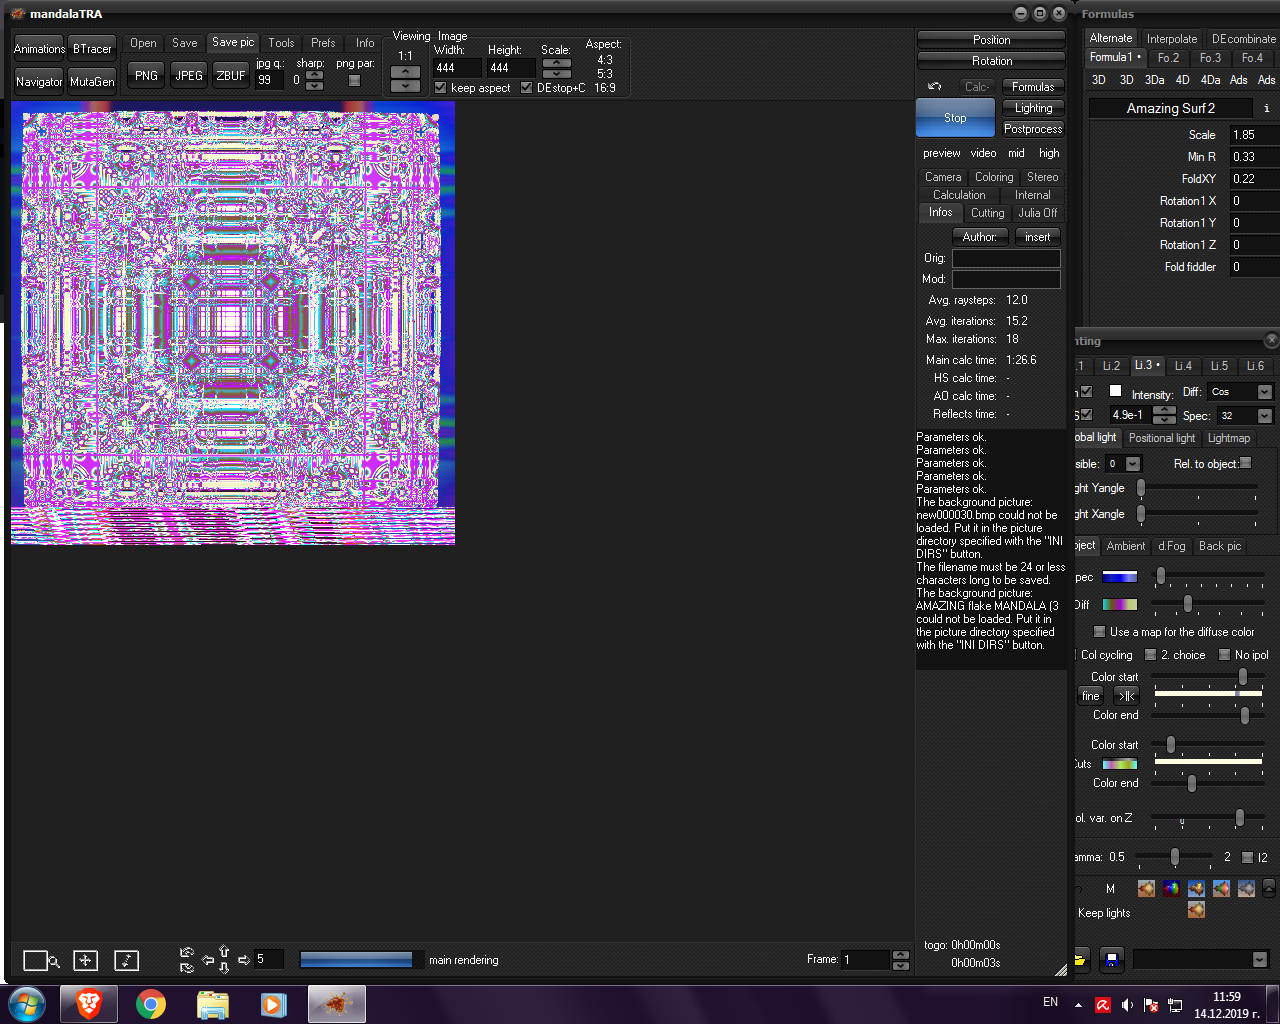Switch to the Positional light tab
Viewport: 1280px width, 1024px height.
pyautogui.click(x=1161, y=438)
